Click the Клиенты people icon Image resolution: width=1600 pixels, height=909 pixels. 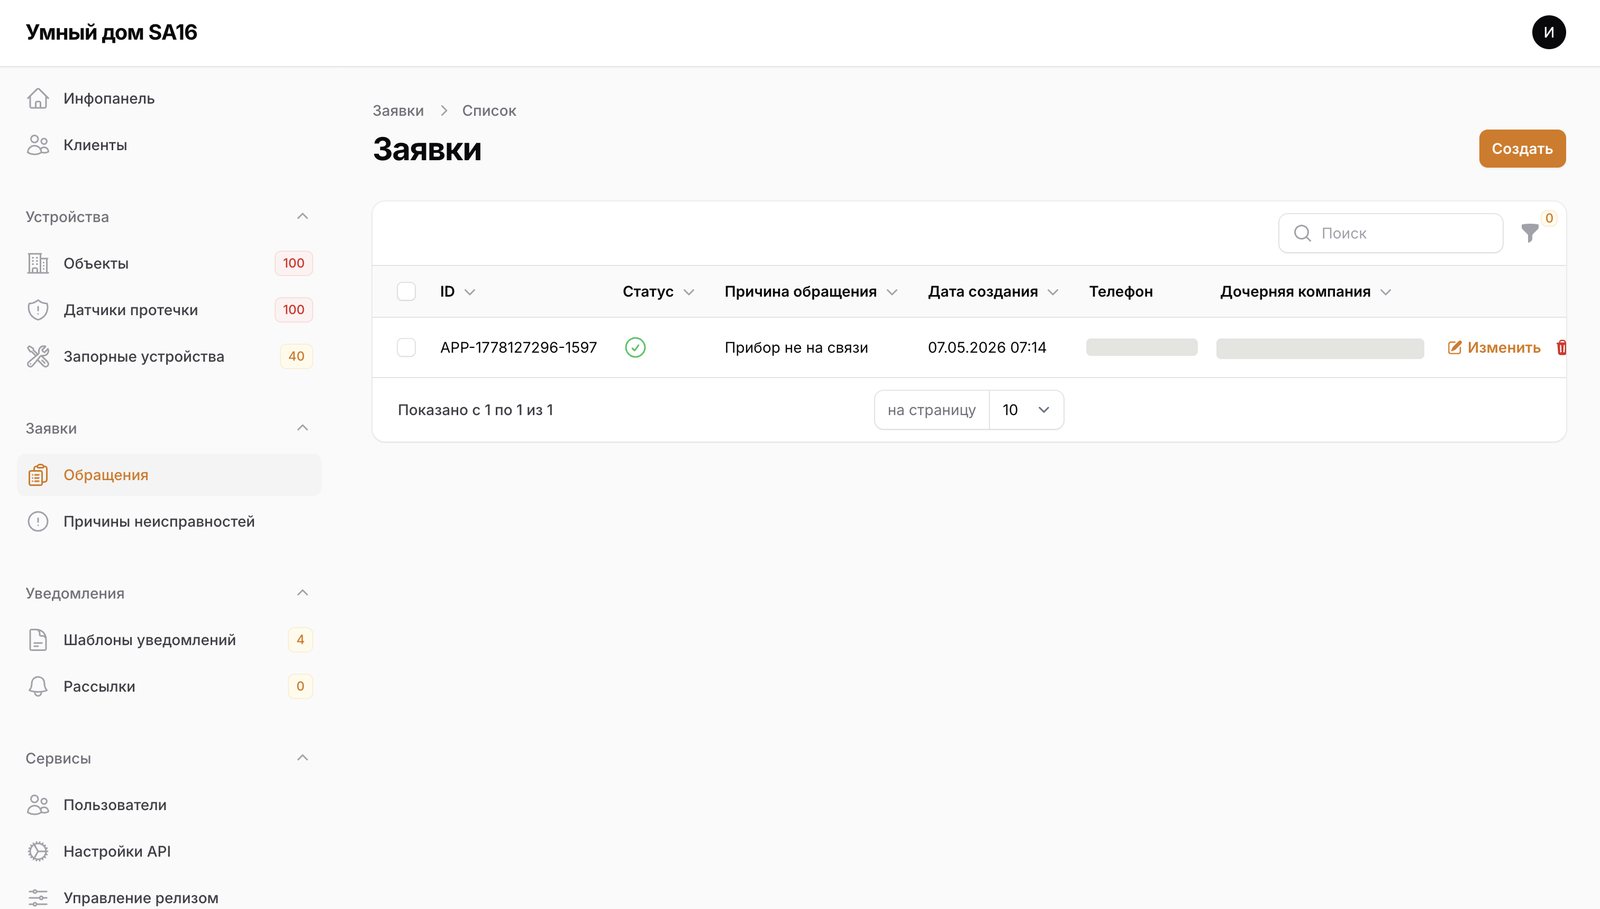pos(38,145)
